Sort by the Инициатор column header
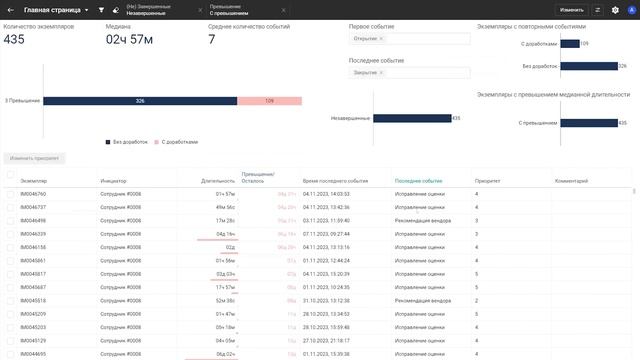 pos(113,181)
